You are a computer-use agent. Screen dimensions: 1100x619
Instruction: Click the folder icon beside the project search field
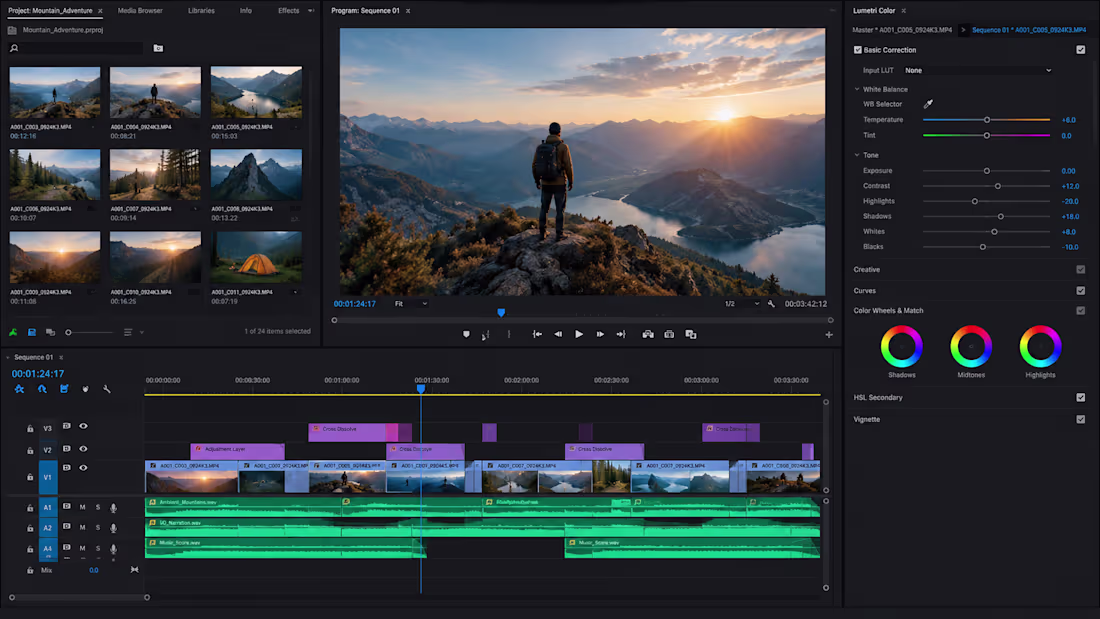159,48
